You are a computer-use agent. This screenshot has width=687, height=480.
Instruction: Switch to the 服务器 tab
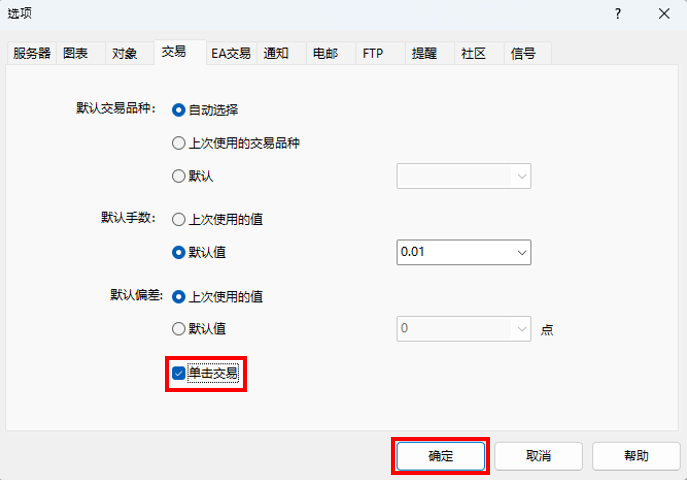point(32,54)
